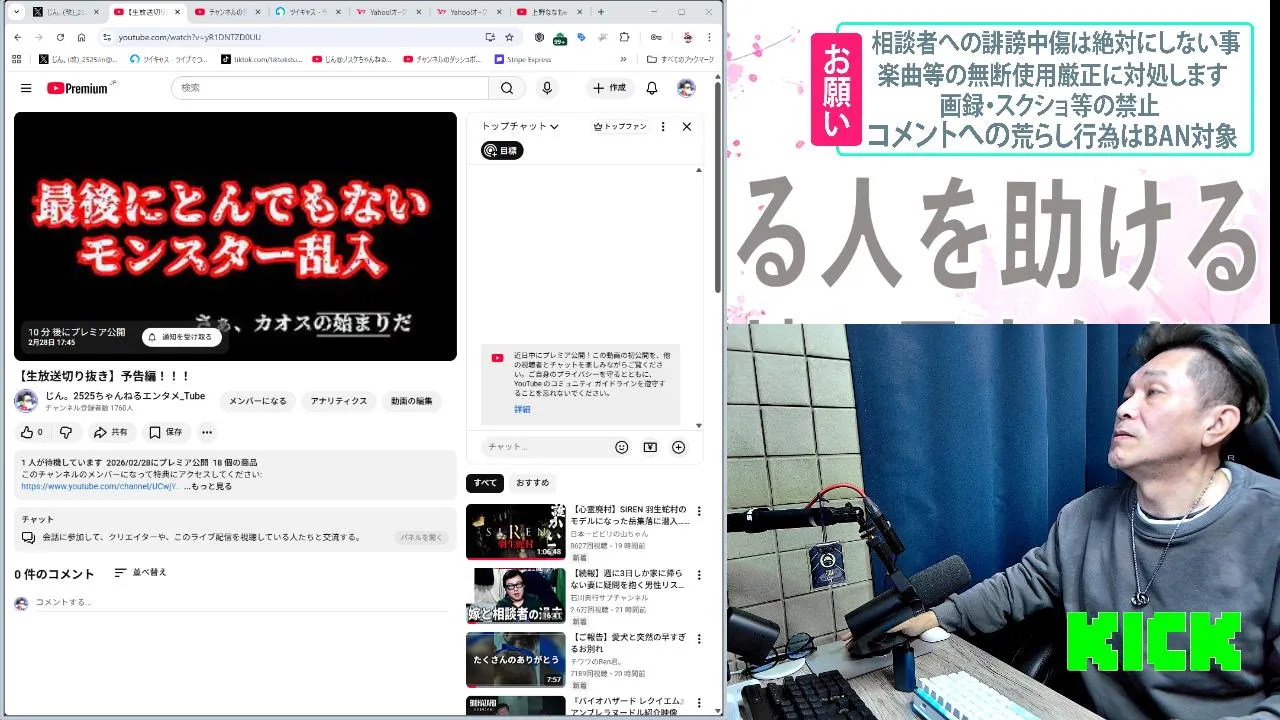
Task: Open the browser extensions puzzle icon
Action: tap(624, 37)
